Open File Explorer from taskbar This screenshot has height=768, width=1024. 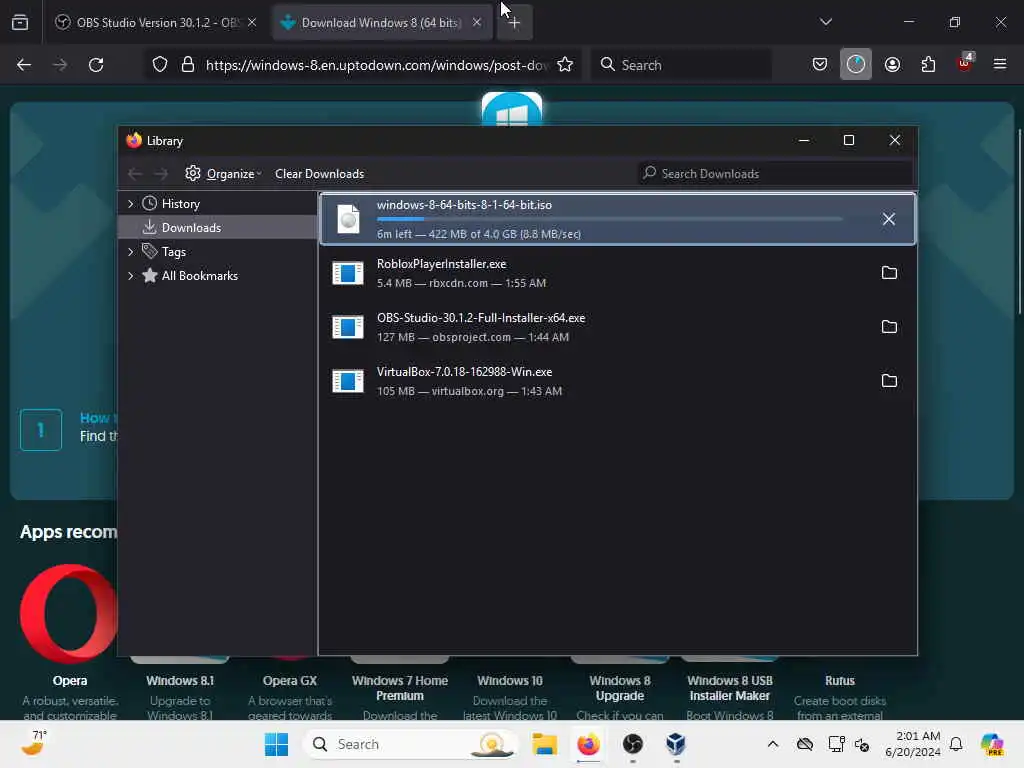(x=544, y=744)
